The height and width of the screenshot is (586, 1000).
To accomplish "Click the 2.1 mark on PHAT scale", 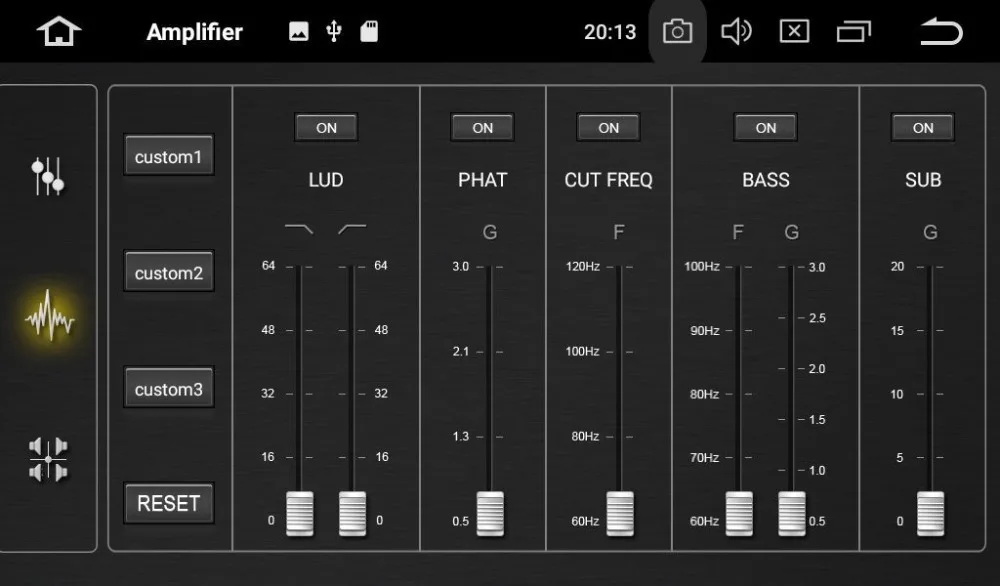I will point(460,351).
